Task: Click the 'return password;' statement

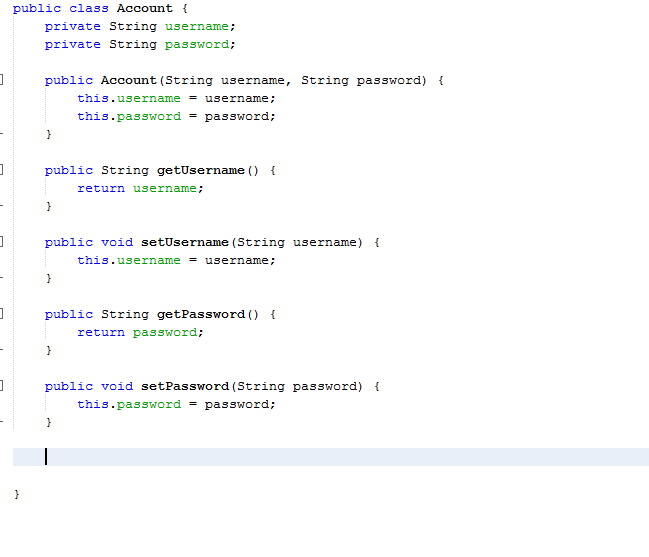Action: click(x=140, y=333)
